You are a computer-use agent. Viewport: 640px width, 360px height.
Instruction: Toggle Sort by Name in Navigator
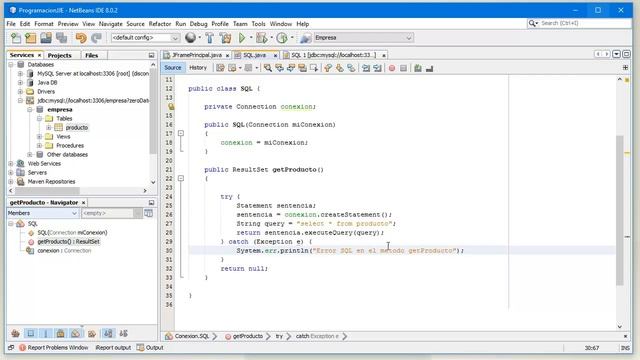tap(108, 333)
